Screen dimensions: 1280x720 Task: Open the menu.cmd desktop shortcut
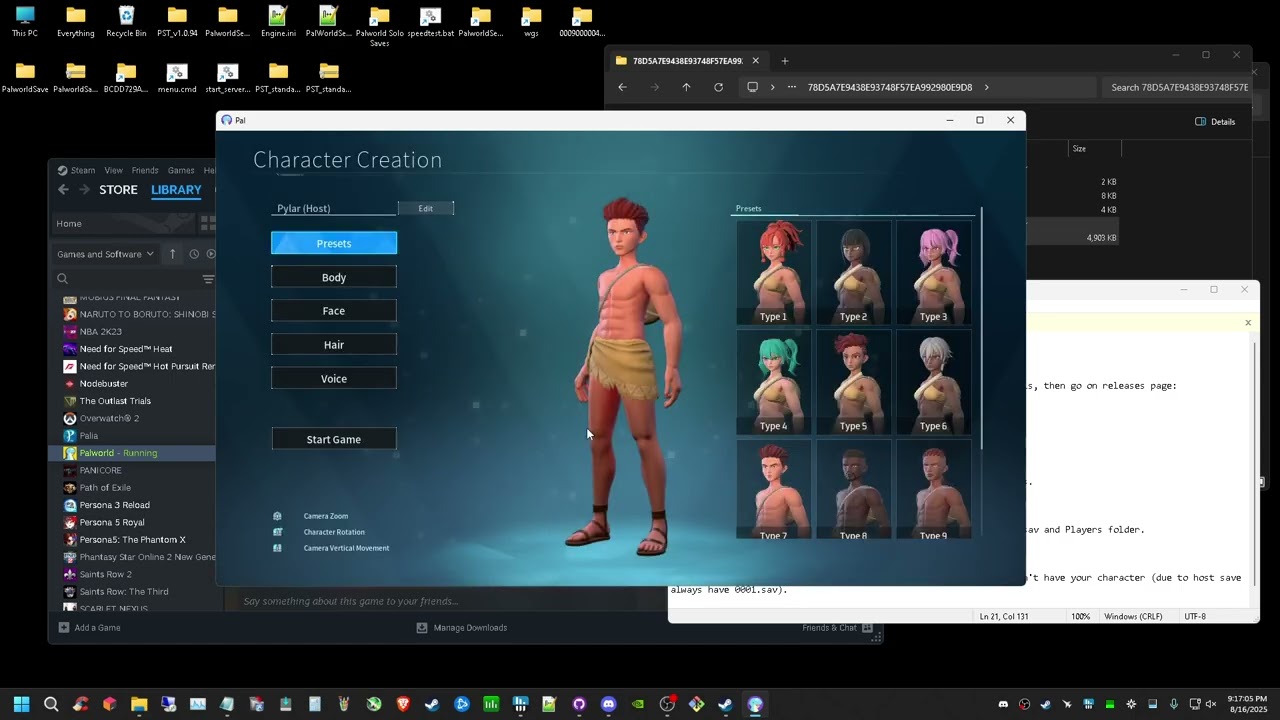(x=177, y=78)
